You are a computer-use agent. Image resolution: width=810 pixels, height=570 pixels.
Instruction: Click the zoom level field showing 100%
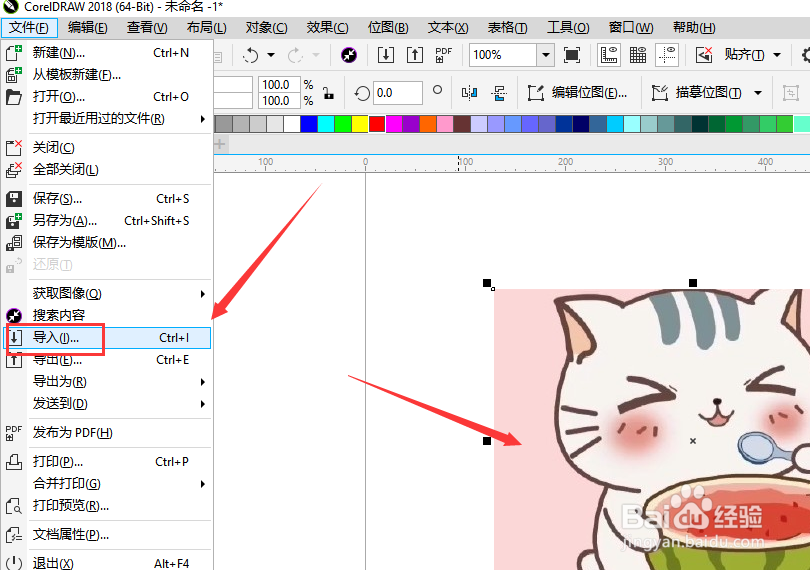(503, 55)
